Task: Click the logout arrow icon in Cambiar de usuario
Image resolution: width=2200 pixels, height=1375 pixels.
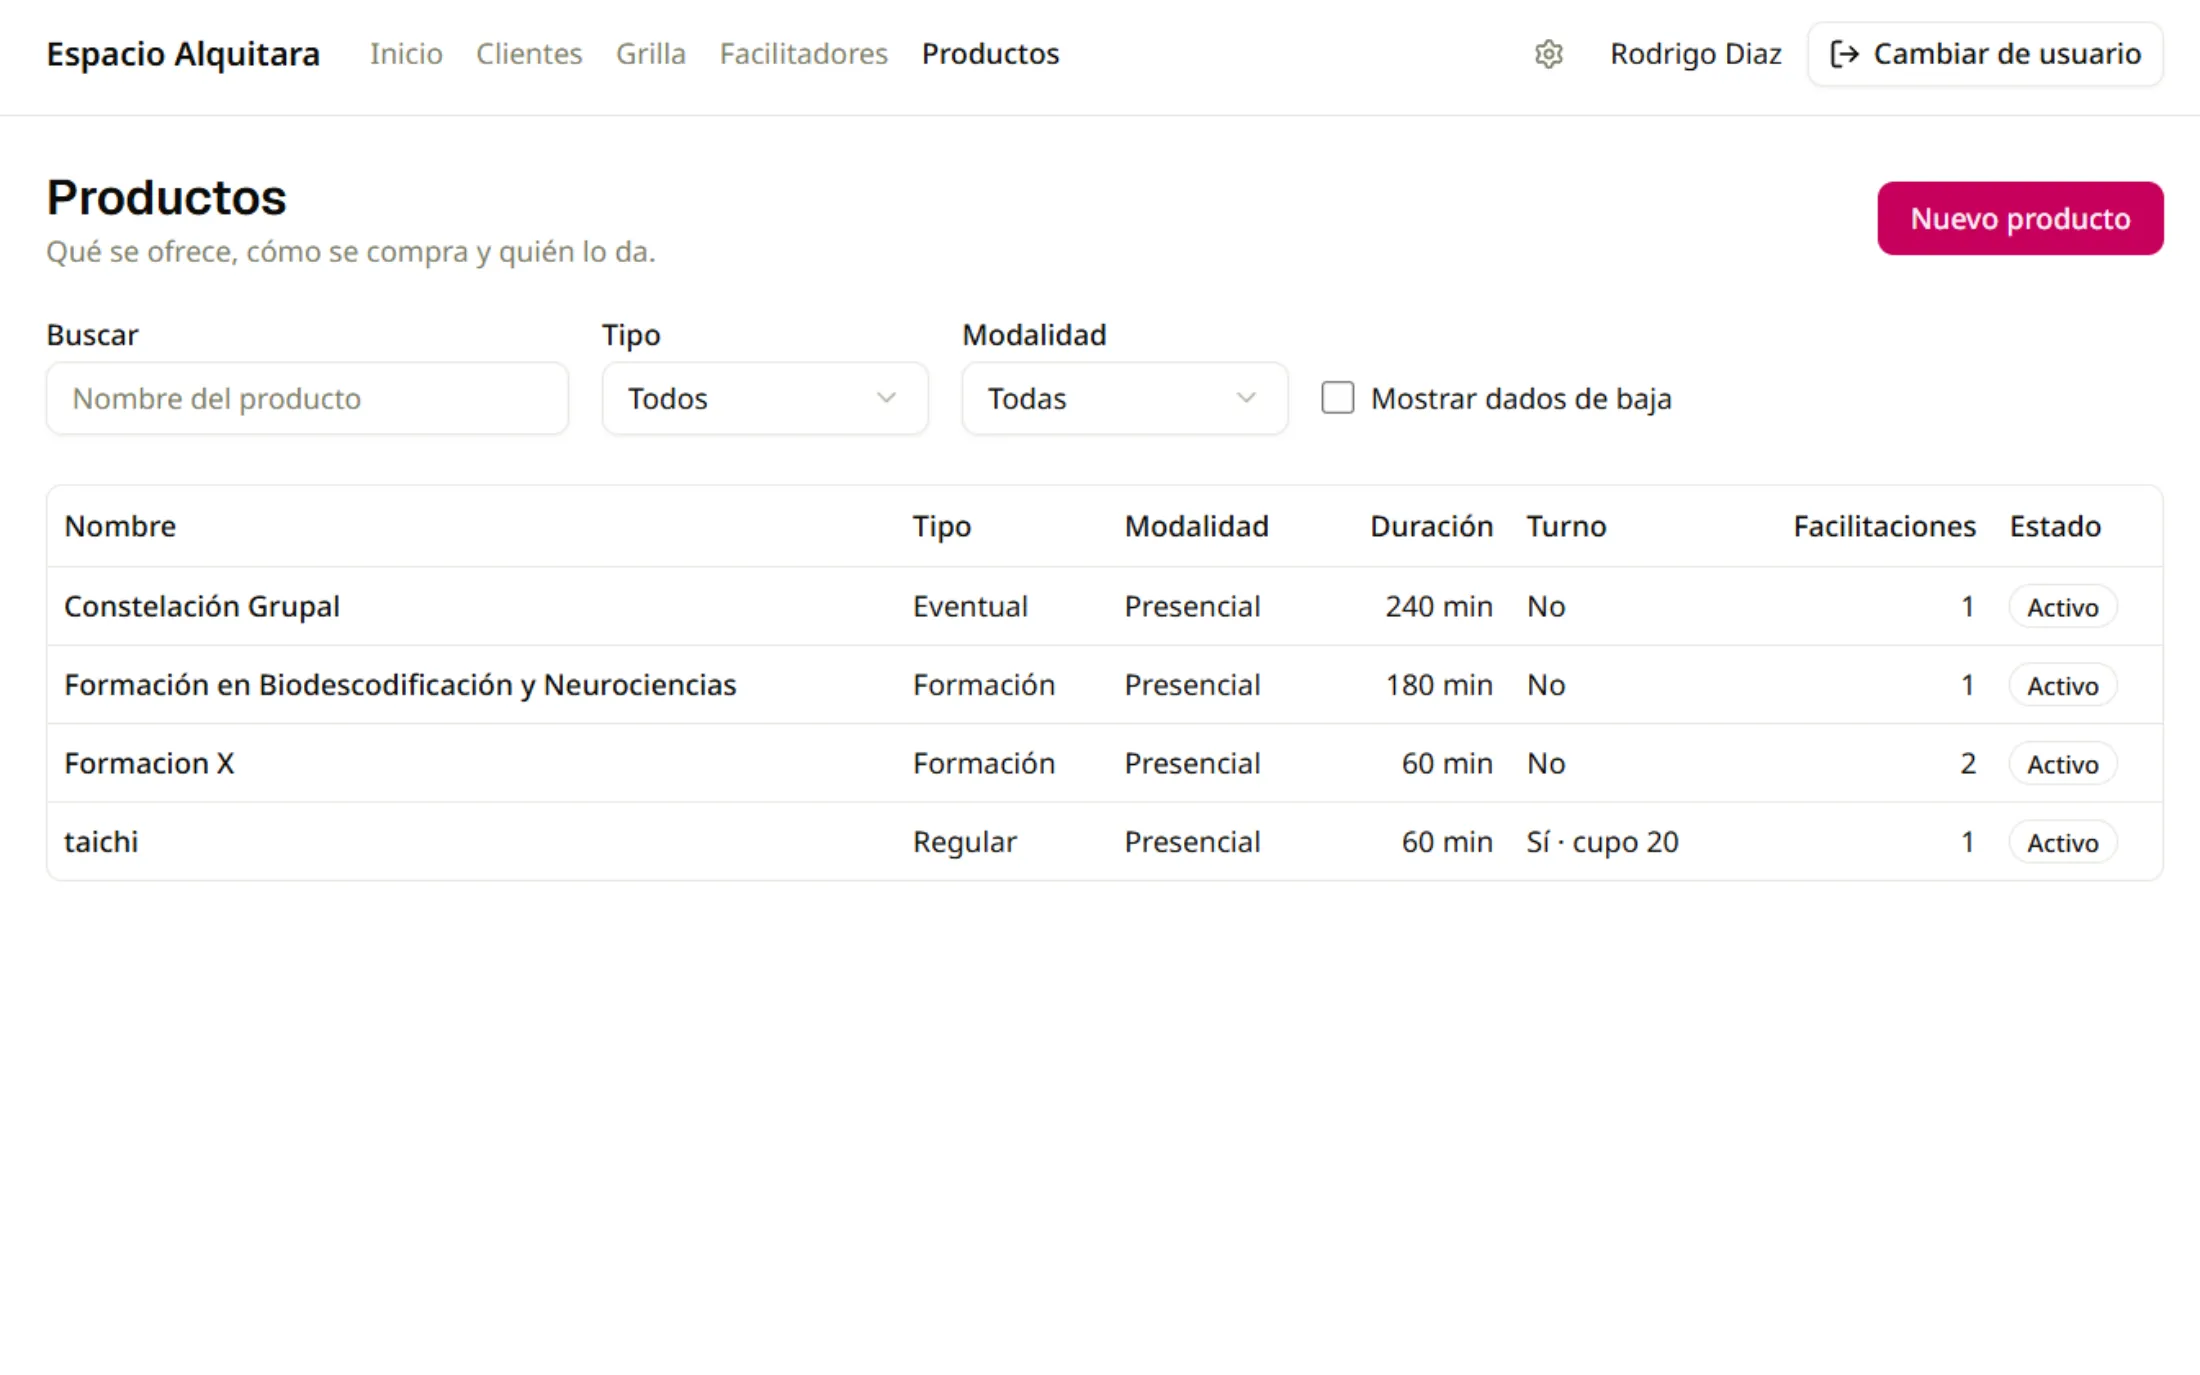Action: click(1844, 54)
